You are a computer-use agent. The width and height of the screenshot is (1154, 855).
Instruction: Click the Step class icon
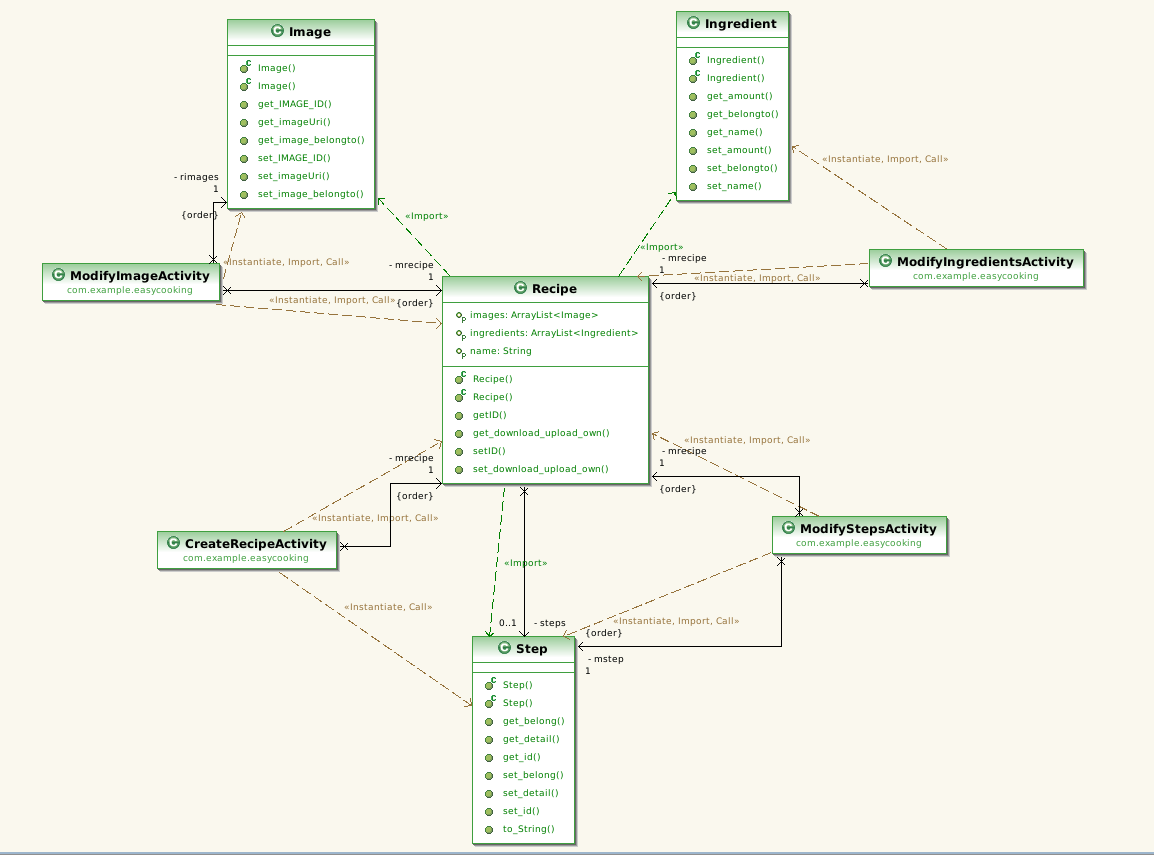tap(504, 648)
